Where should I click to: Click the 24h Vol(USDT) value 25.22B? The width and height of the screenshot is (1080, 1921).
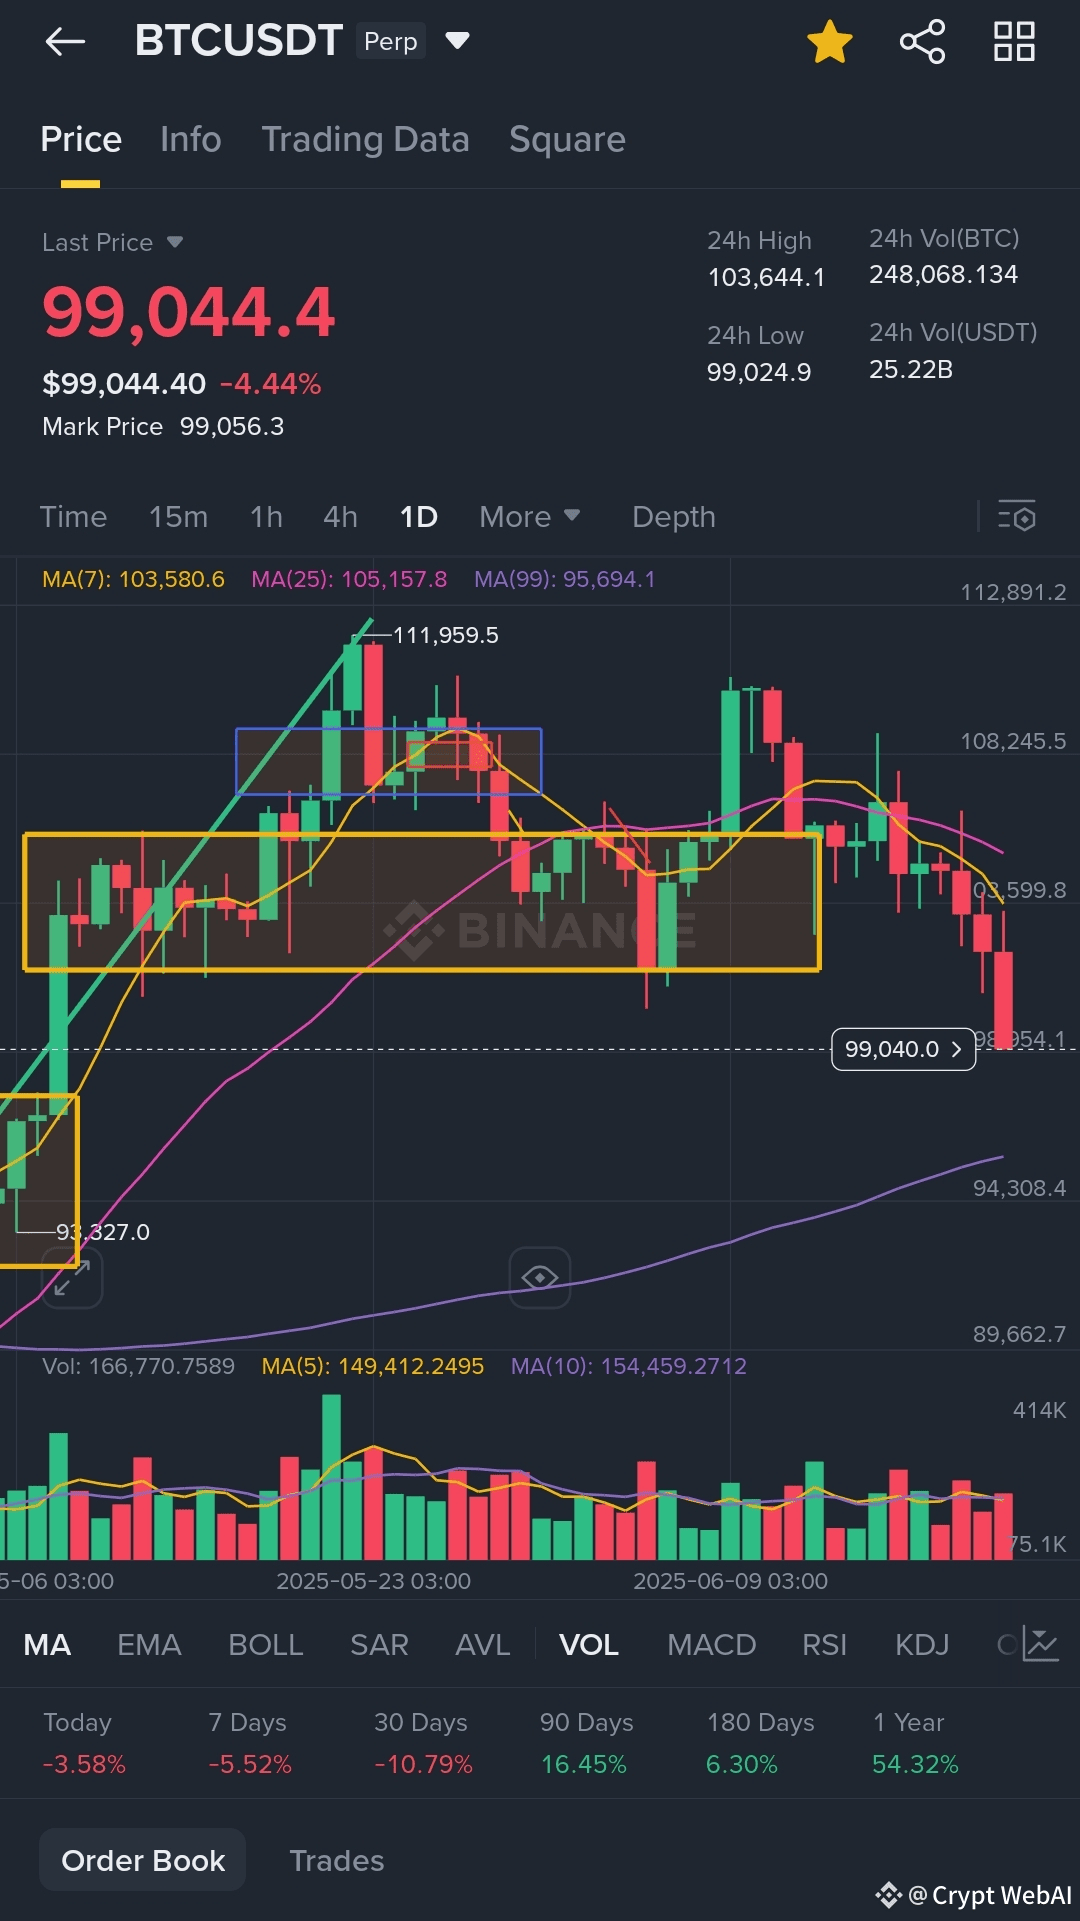[x=911, y=369]
